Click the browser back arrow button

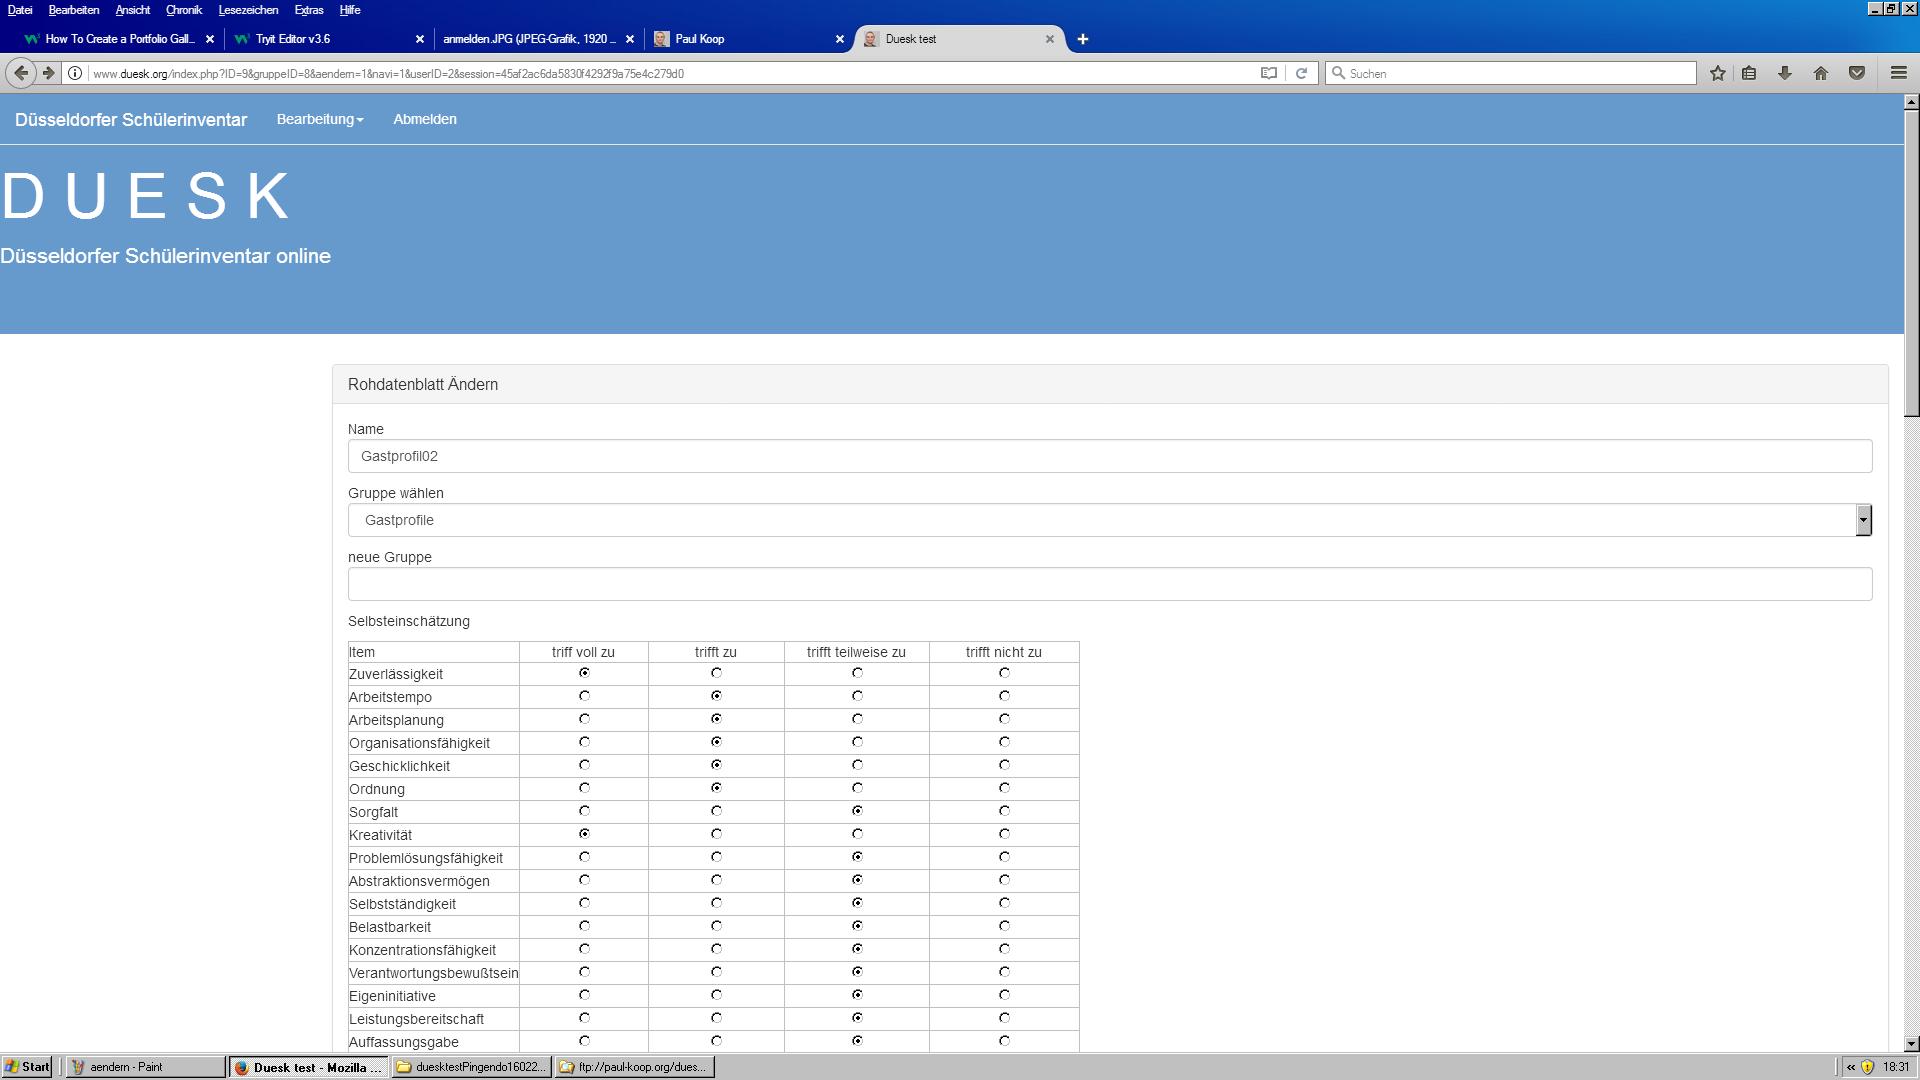pos(21,73)
